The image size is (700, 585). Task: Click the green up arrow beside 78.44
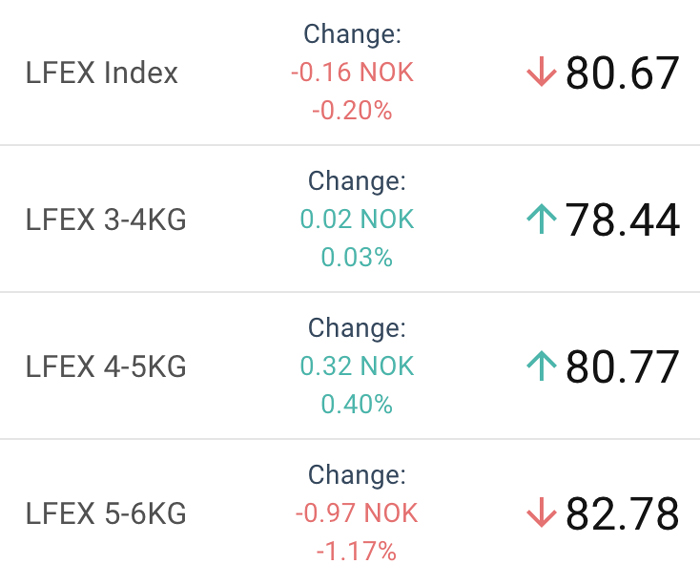tap(542, 219)
